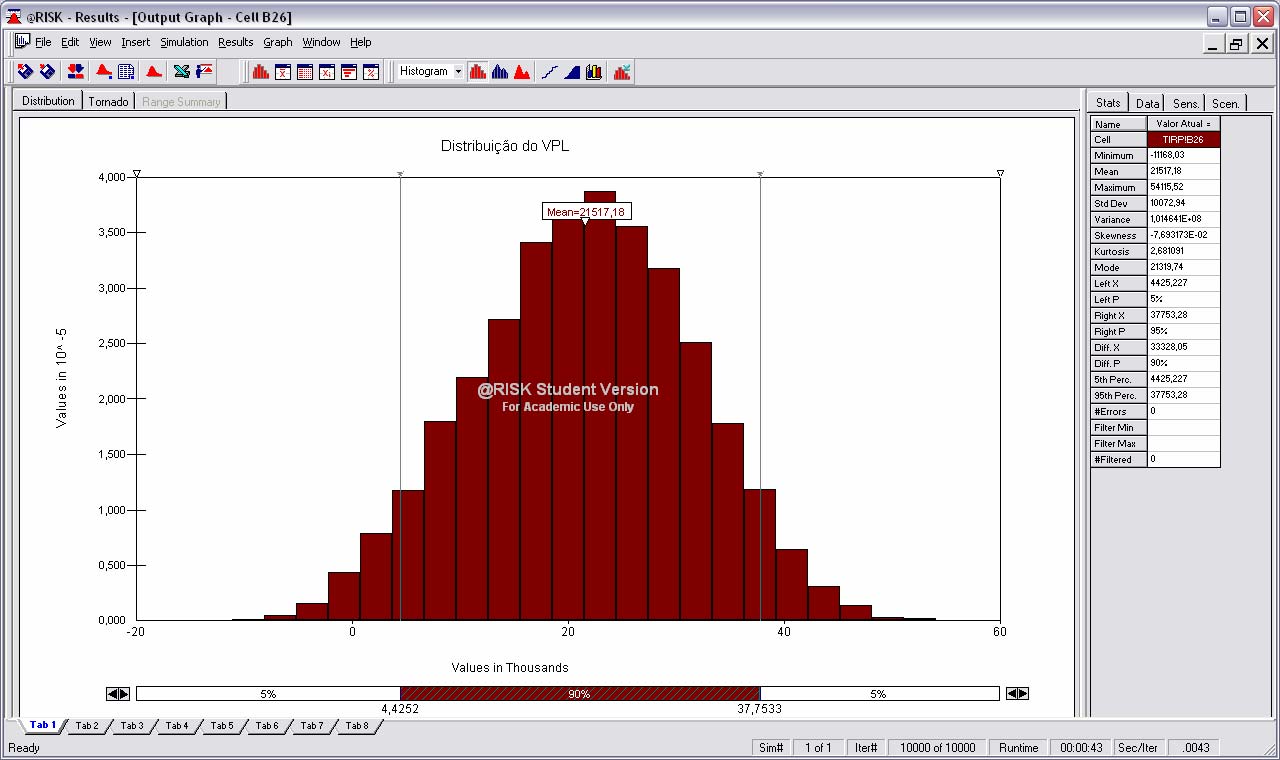Click the define distribution red curve icon
The height and width of the screenshot is (760, 1280).
[104, 71]
